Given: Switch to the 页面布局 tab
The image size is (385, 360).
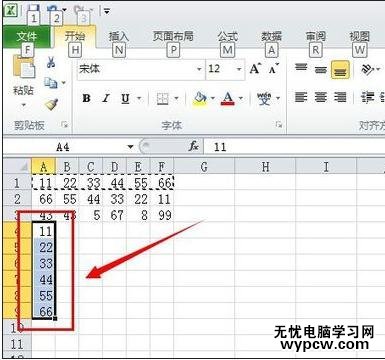Looking at the screenshot, I should click(173, 36).
